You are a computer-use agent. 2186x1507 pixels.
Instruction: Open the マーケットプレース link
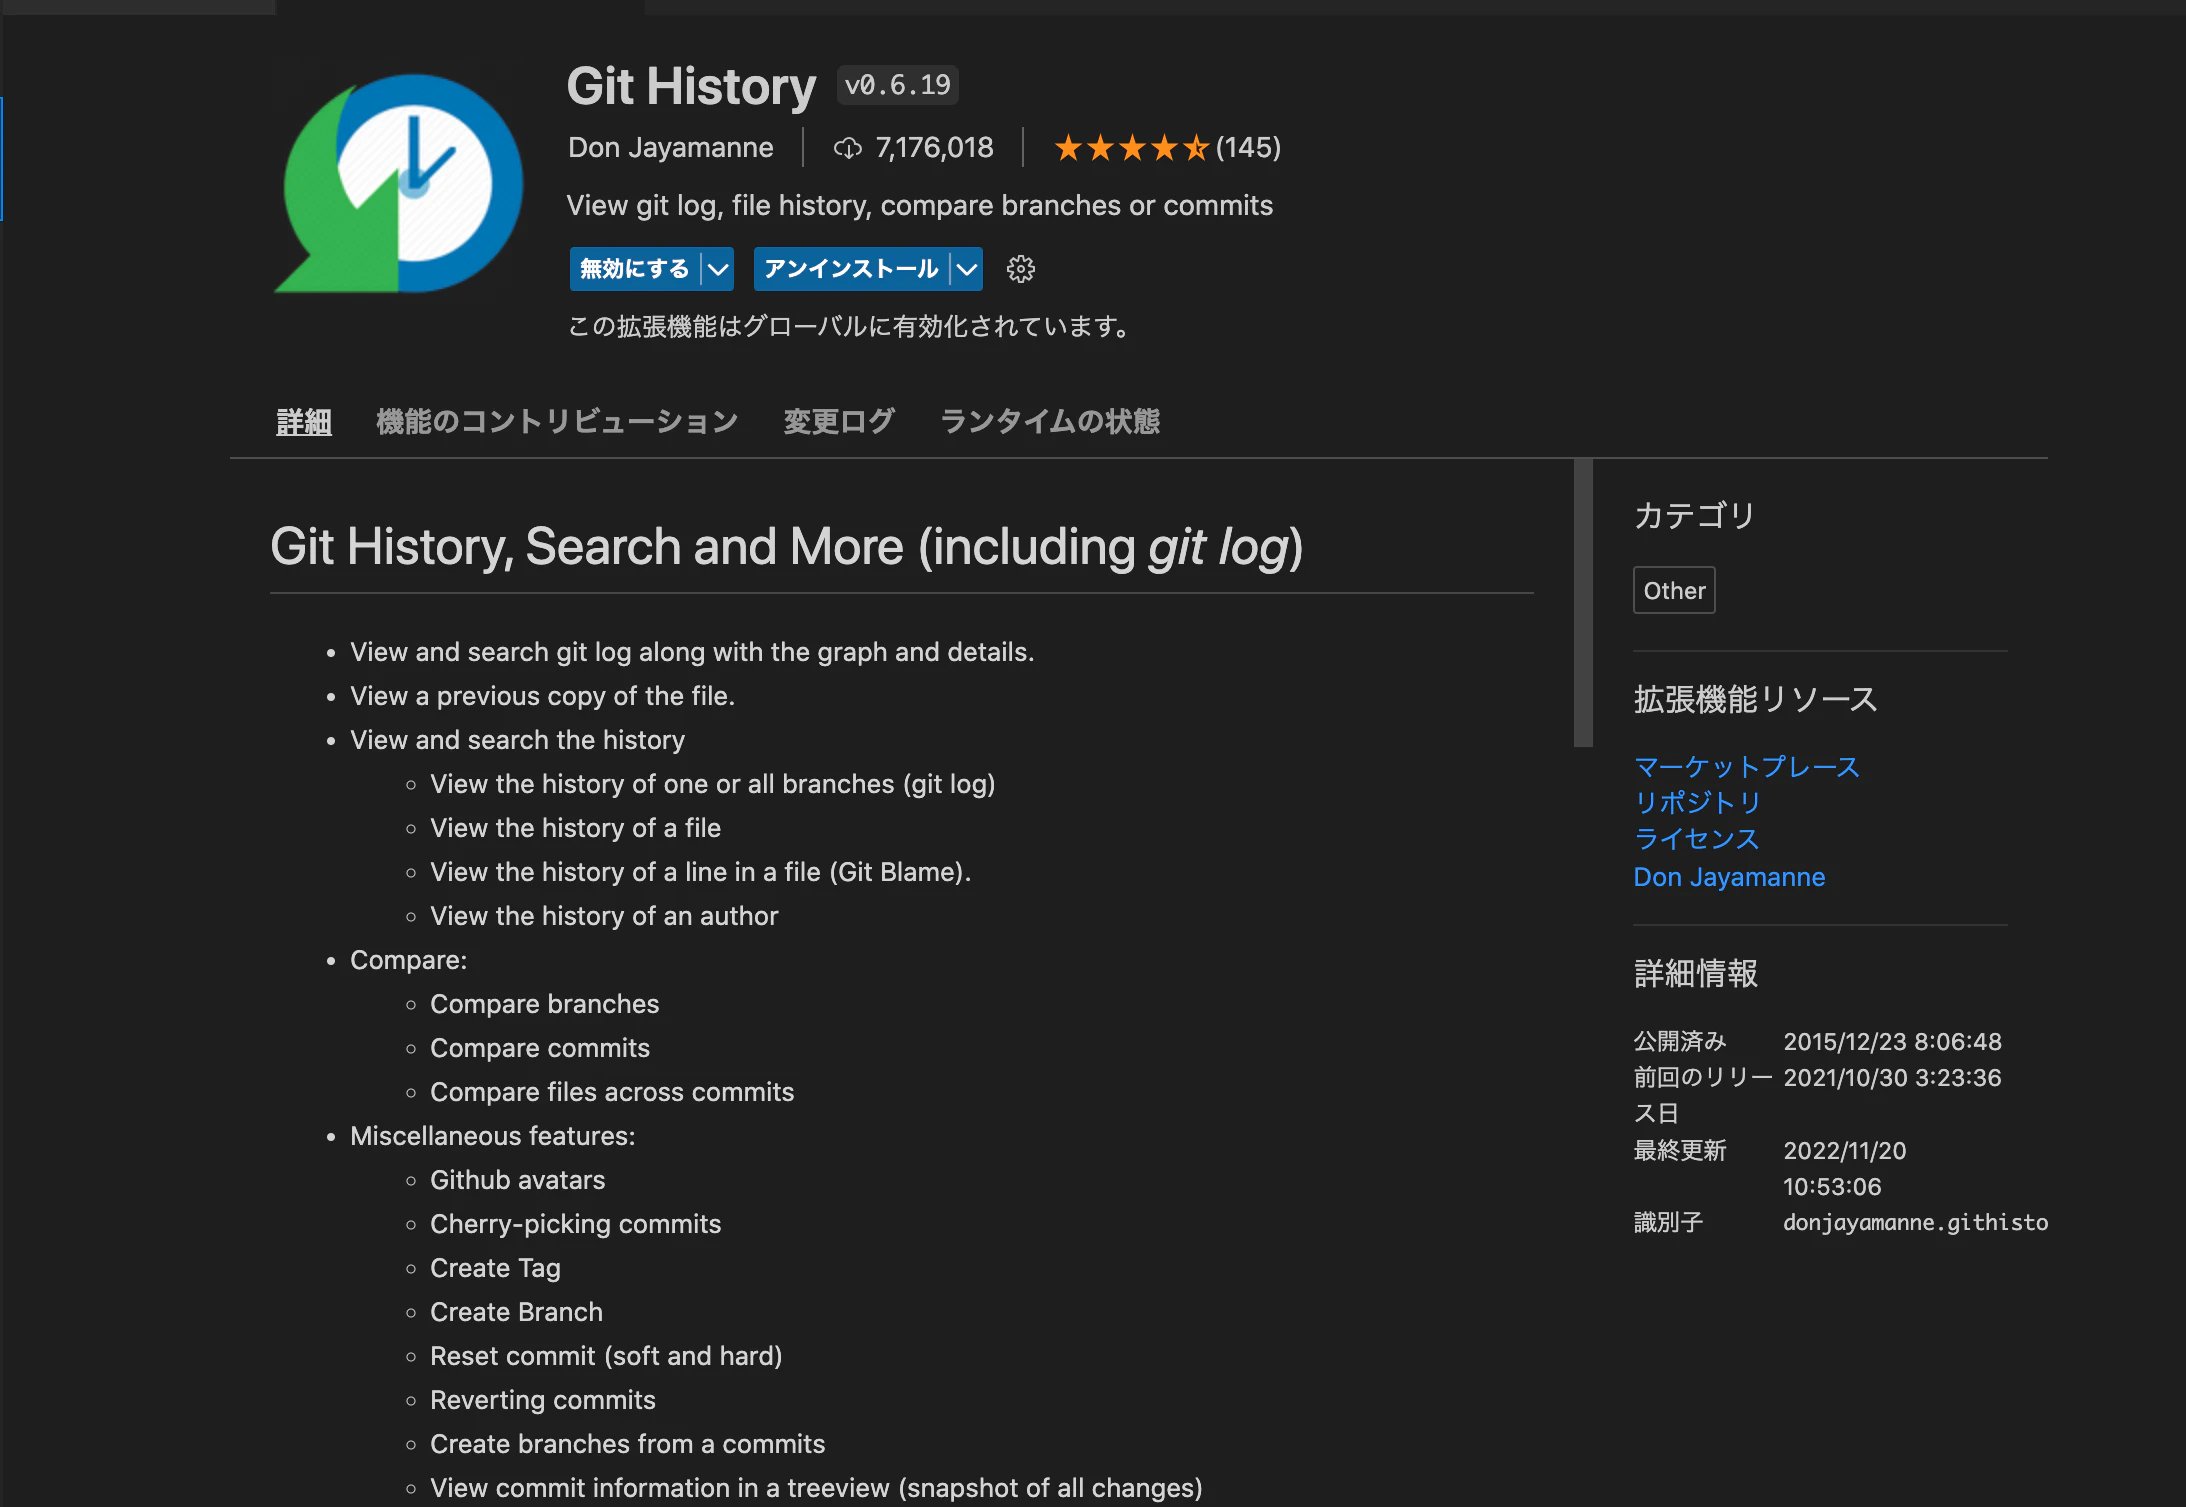tap(1746, 767)
